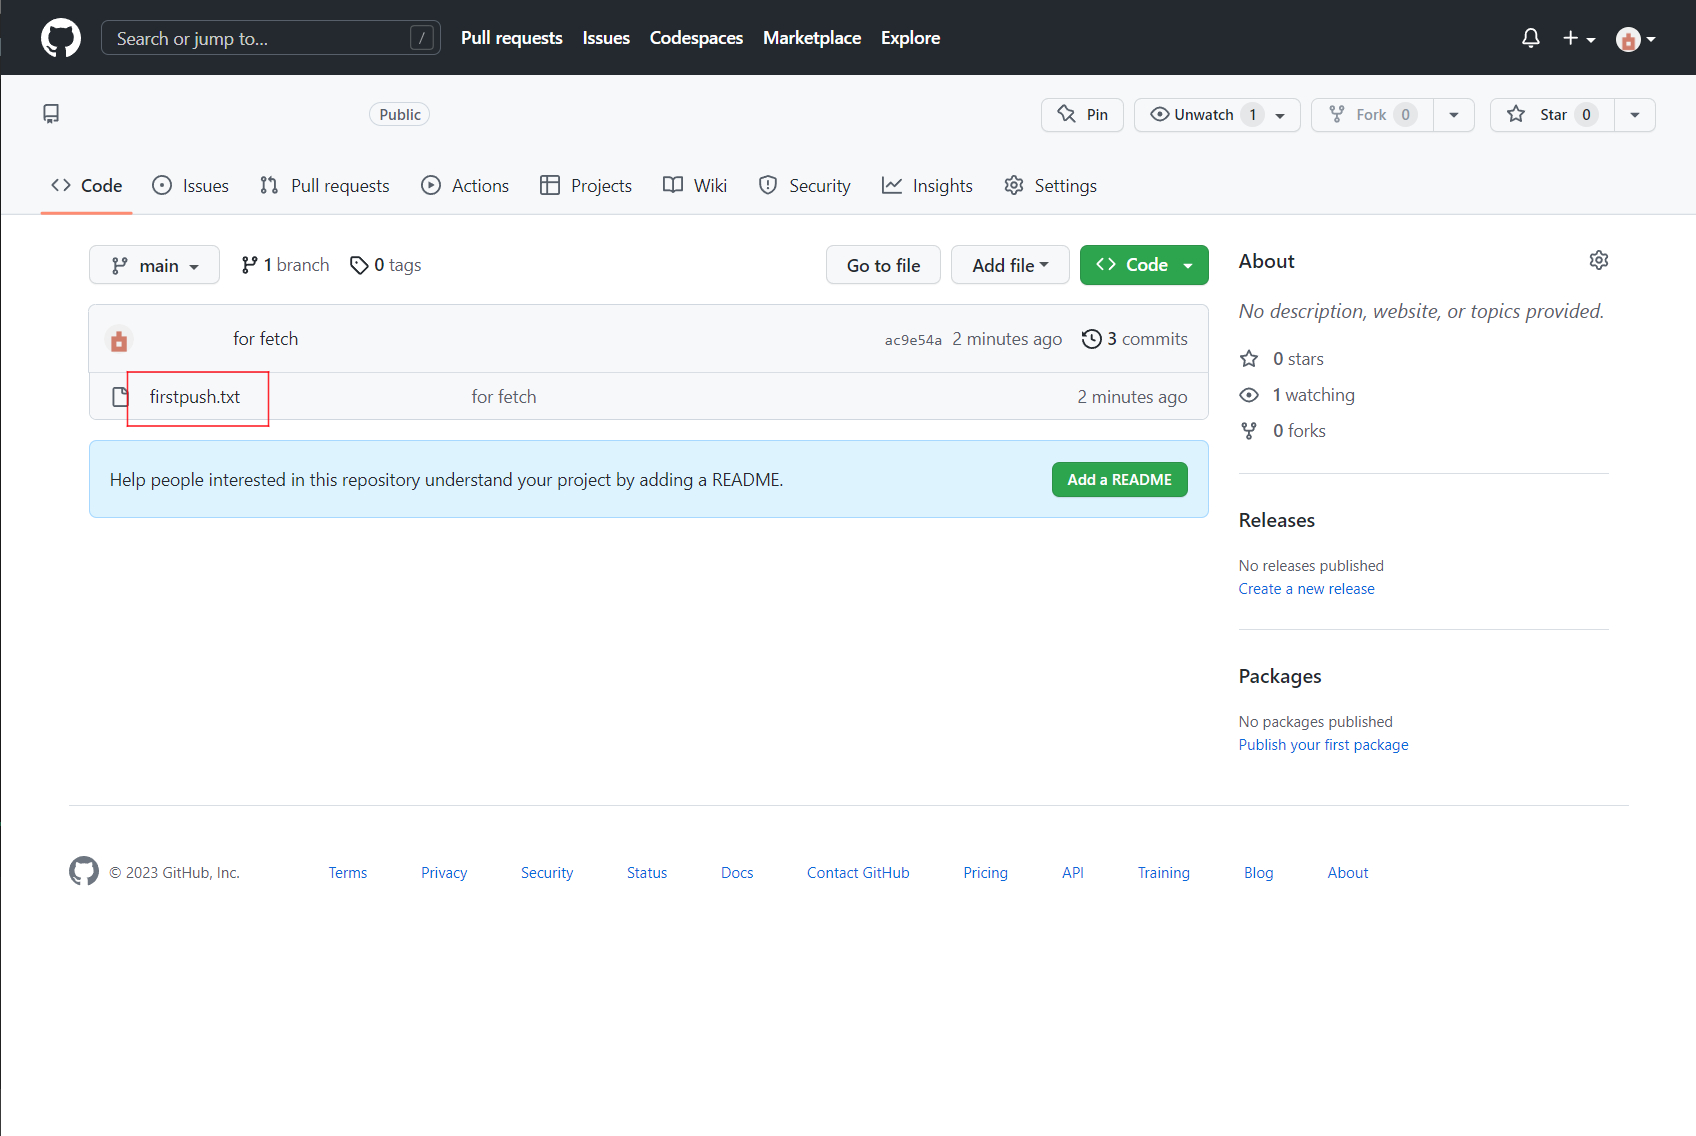Open Marketplace in header
The image size is (1696, 1136).
tap(812, 38)
